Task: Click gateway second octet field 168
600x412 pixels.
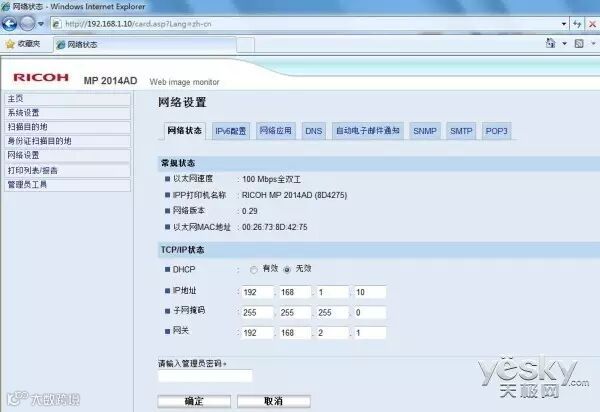Action: 295,333
